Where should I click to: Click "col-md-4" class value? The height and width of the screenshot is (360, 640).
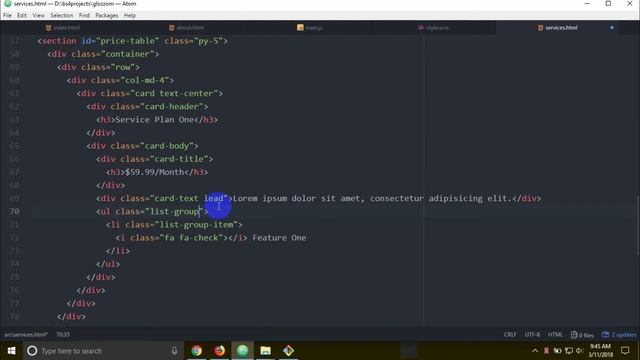coord(145,80)
